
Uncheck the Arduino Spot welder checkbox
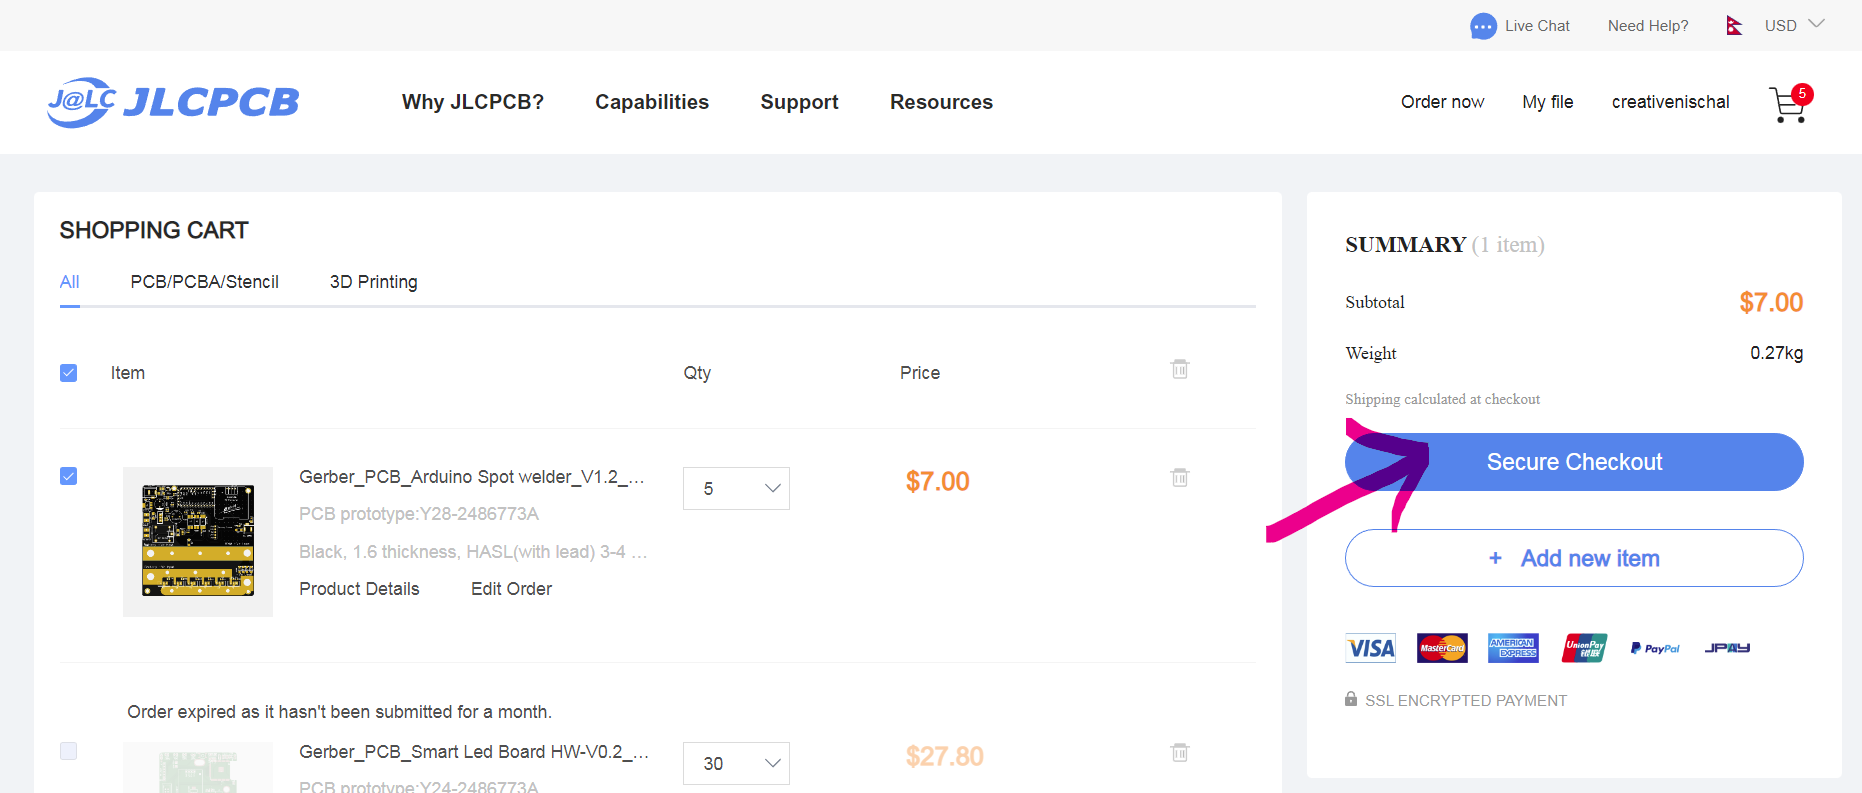tap(68, 476)
